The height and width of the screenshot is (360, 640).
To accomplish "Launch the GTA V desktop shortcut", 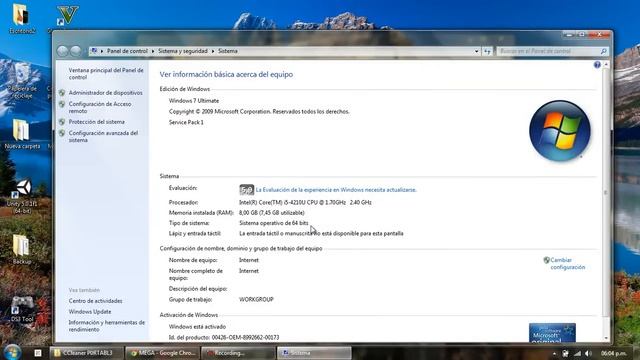I will pos(67,17).
